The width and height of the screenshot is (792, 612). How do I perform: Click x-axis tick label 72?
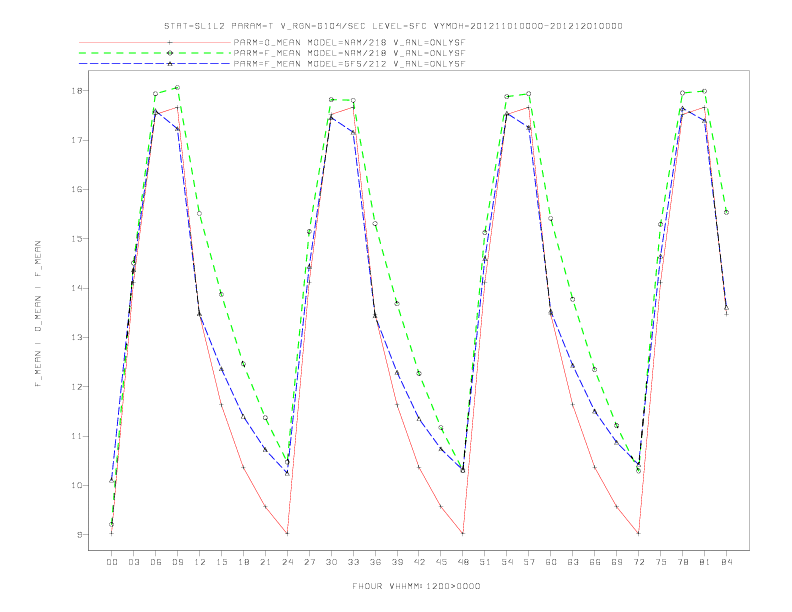tap(639, 562)
